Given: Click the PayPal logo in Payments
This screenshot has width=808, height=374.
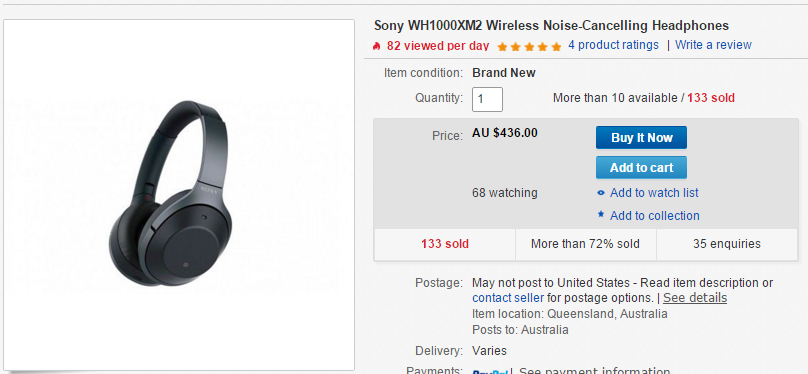Looking at the screenshot, I should click(490, 371).
